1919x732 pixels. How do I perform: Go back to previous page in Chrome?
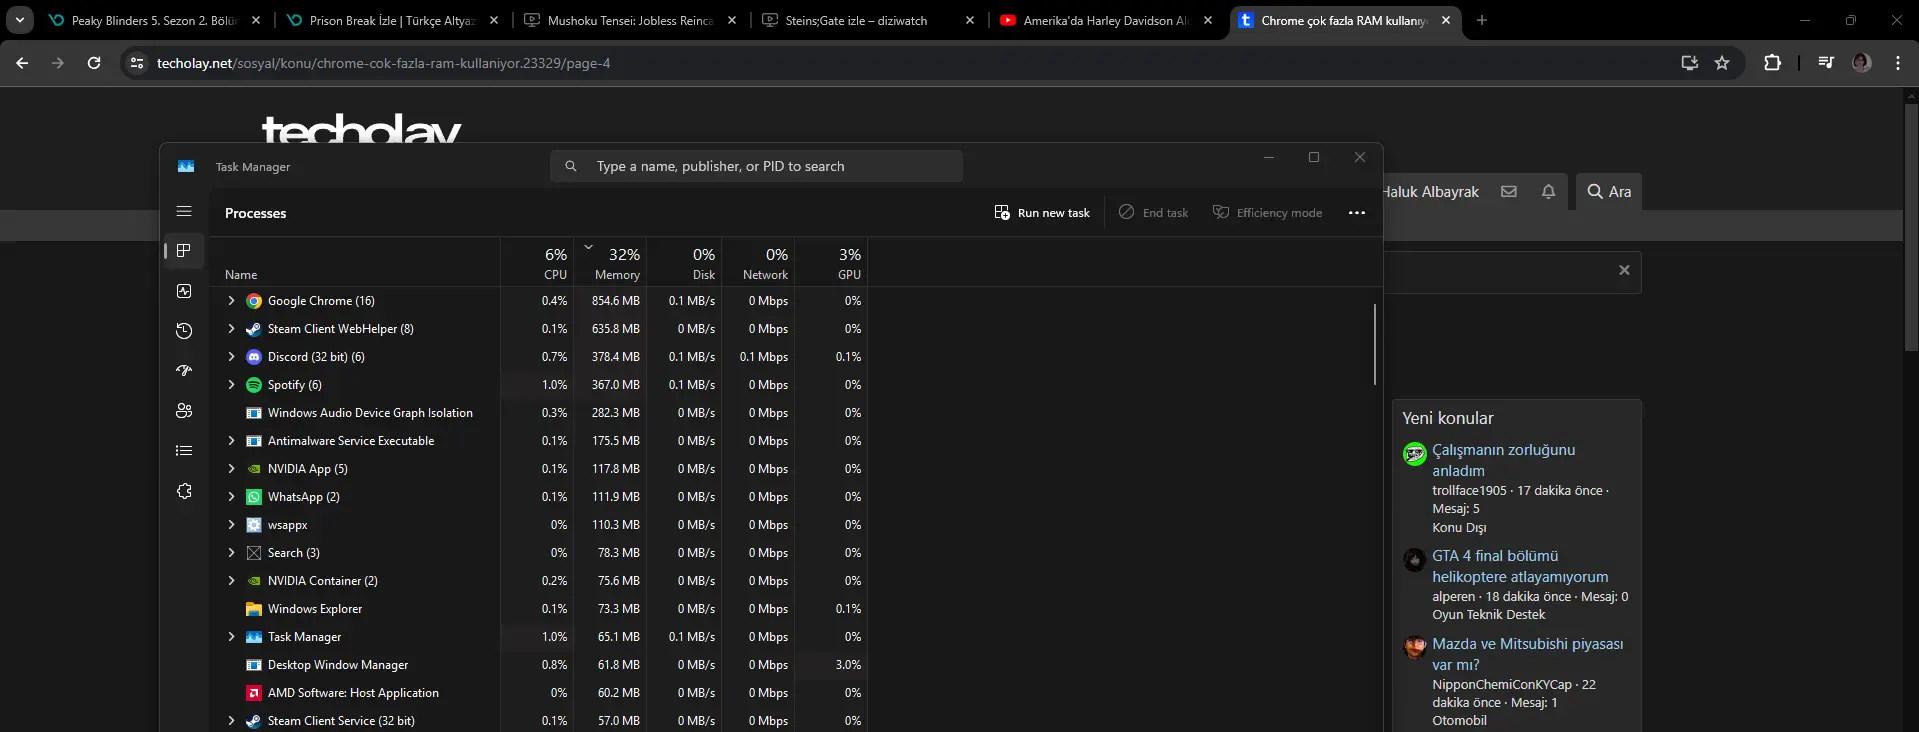22,63
